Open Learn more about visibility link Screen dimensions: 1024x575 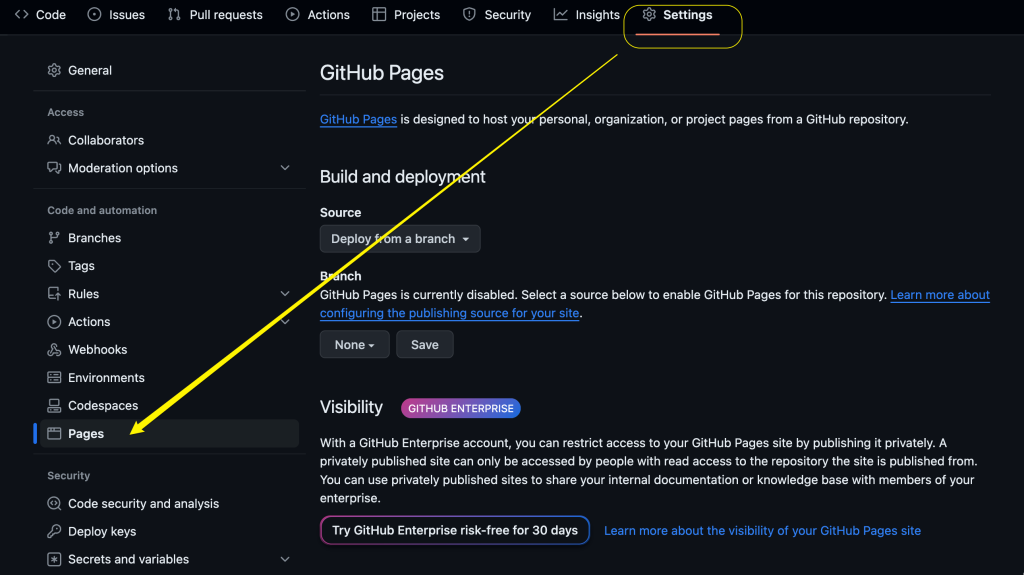click(x=762, y=531)
